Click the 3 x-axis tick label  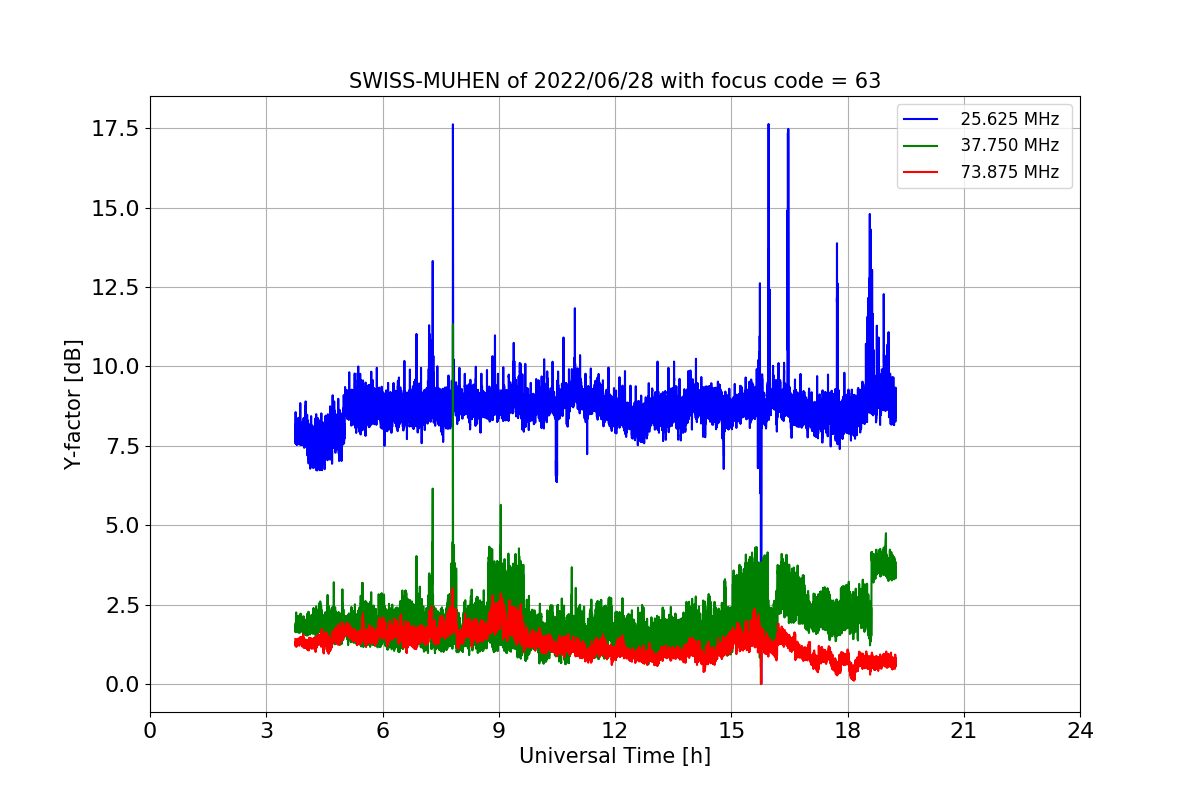(266, 731)
